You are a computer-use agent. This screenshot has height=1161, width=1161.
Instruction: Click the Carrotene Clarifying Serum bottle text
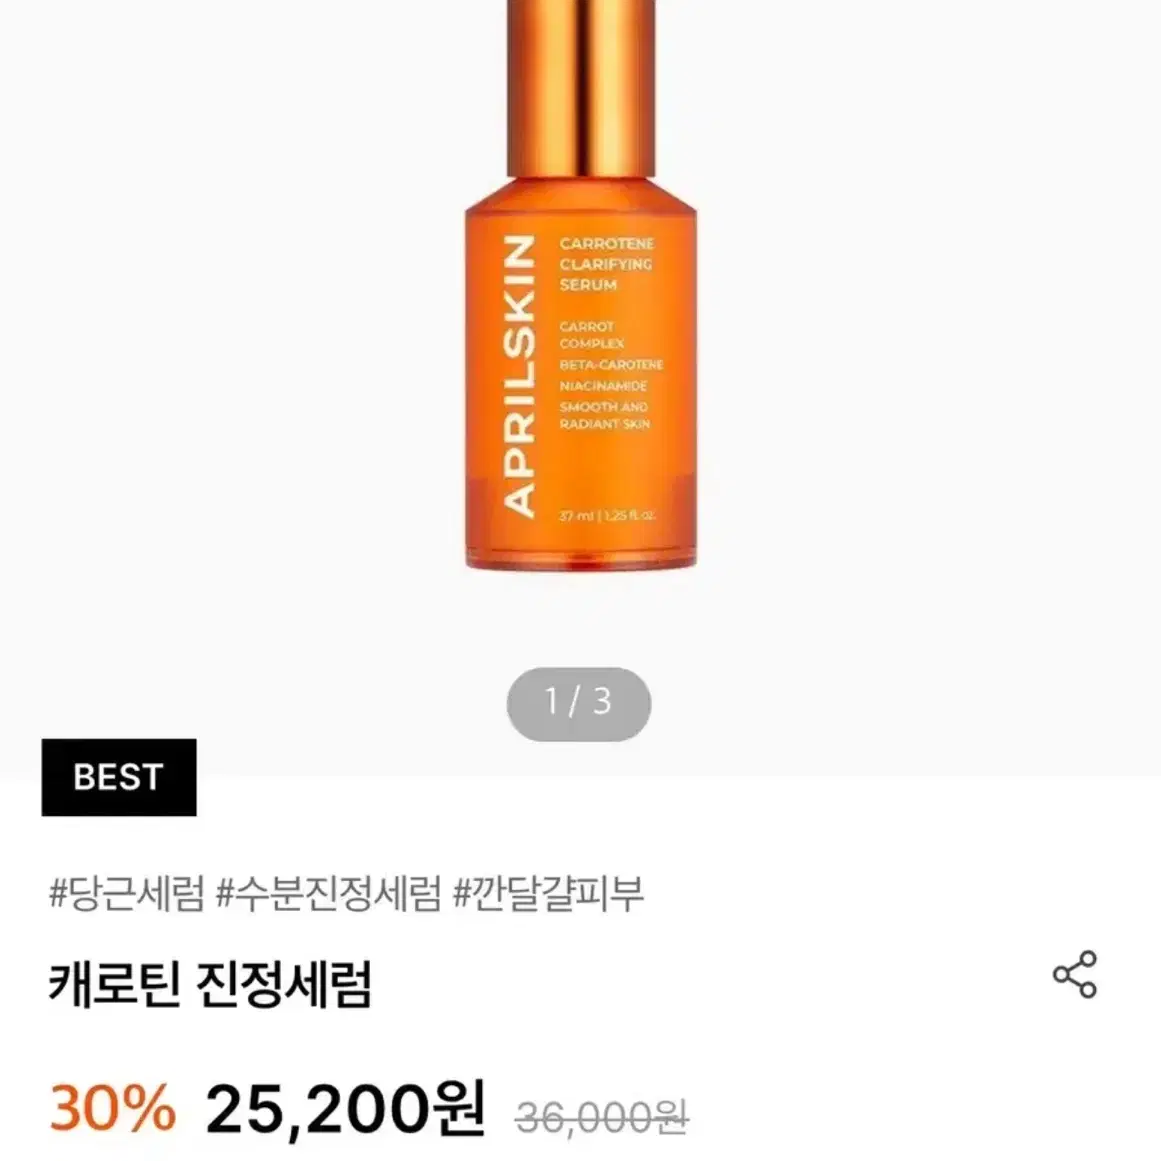[606, 264]
